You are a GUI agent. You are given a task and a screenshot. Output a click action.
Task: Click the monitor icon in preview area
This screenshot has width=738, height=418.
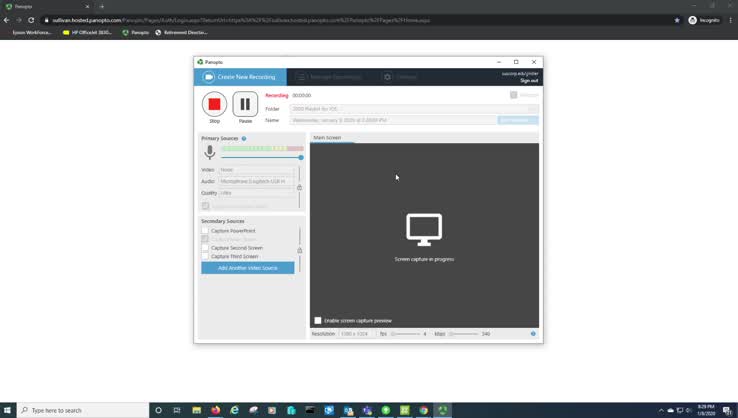click(424, 229)
